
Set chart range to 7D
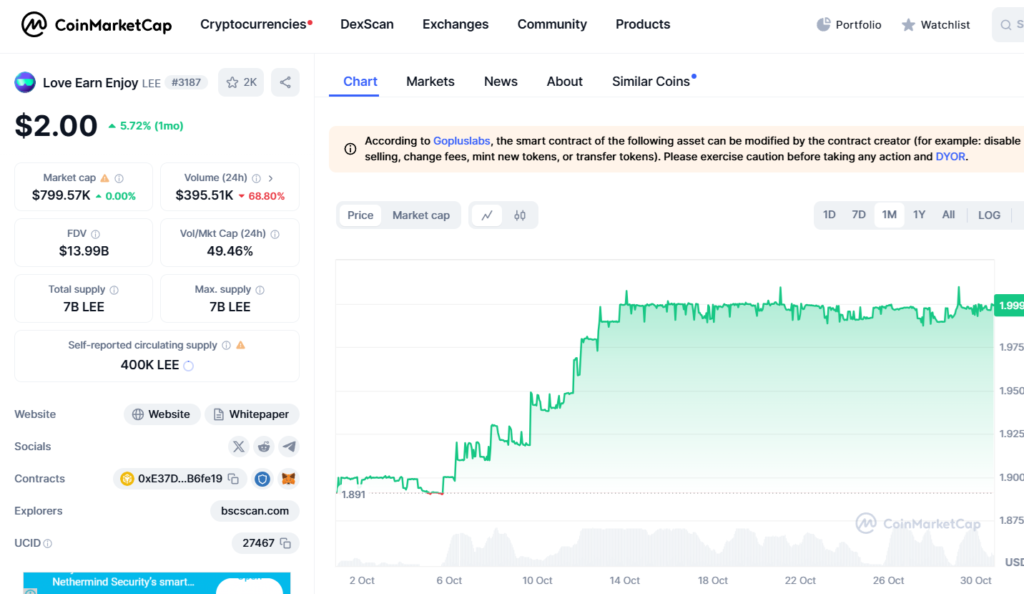(859, 215)
